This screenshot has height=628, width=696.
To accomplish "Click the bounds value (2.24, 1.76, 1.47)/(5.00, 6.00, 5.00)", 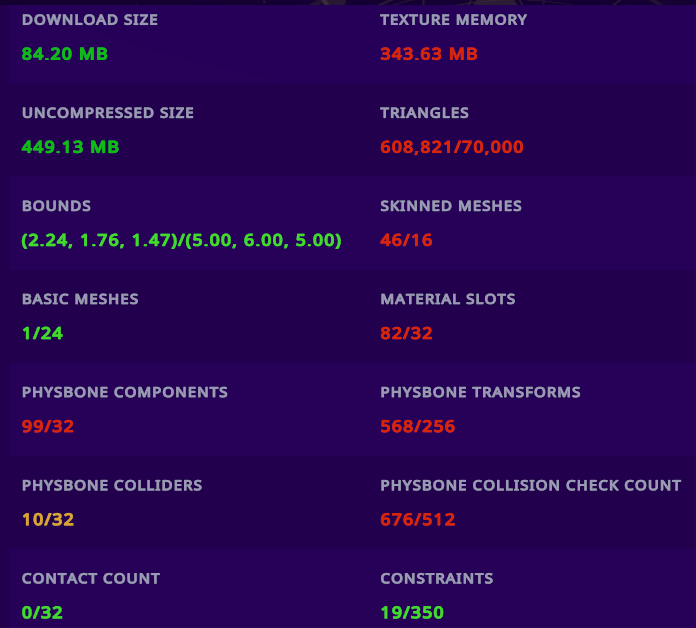I will click(182, 241).
